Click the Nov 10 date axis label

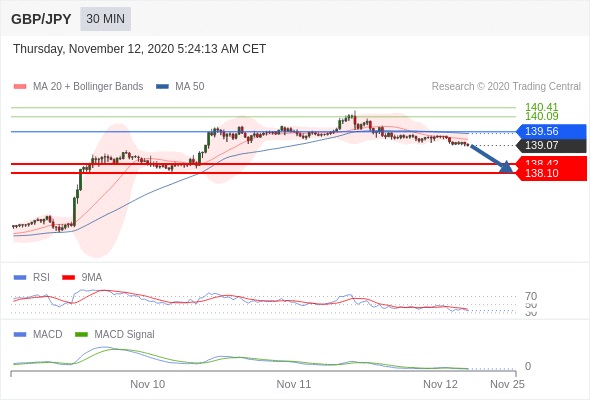point(148,384)
